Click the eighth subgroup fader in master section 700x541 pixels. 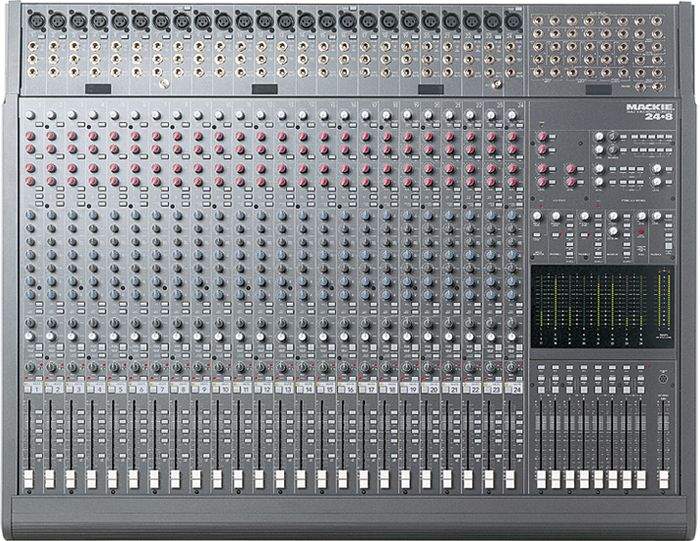click(x=641, y=479)
